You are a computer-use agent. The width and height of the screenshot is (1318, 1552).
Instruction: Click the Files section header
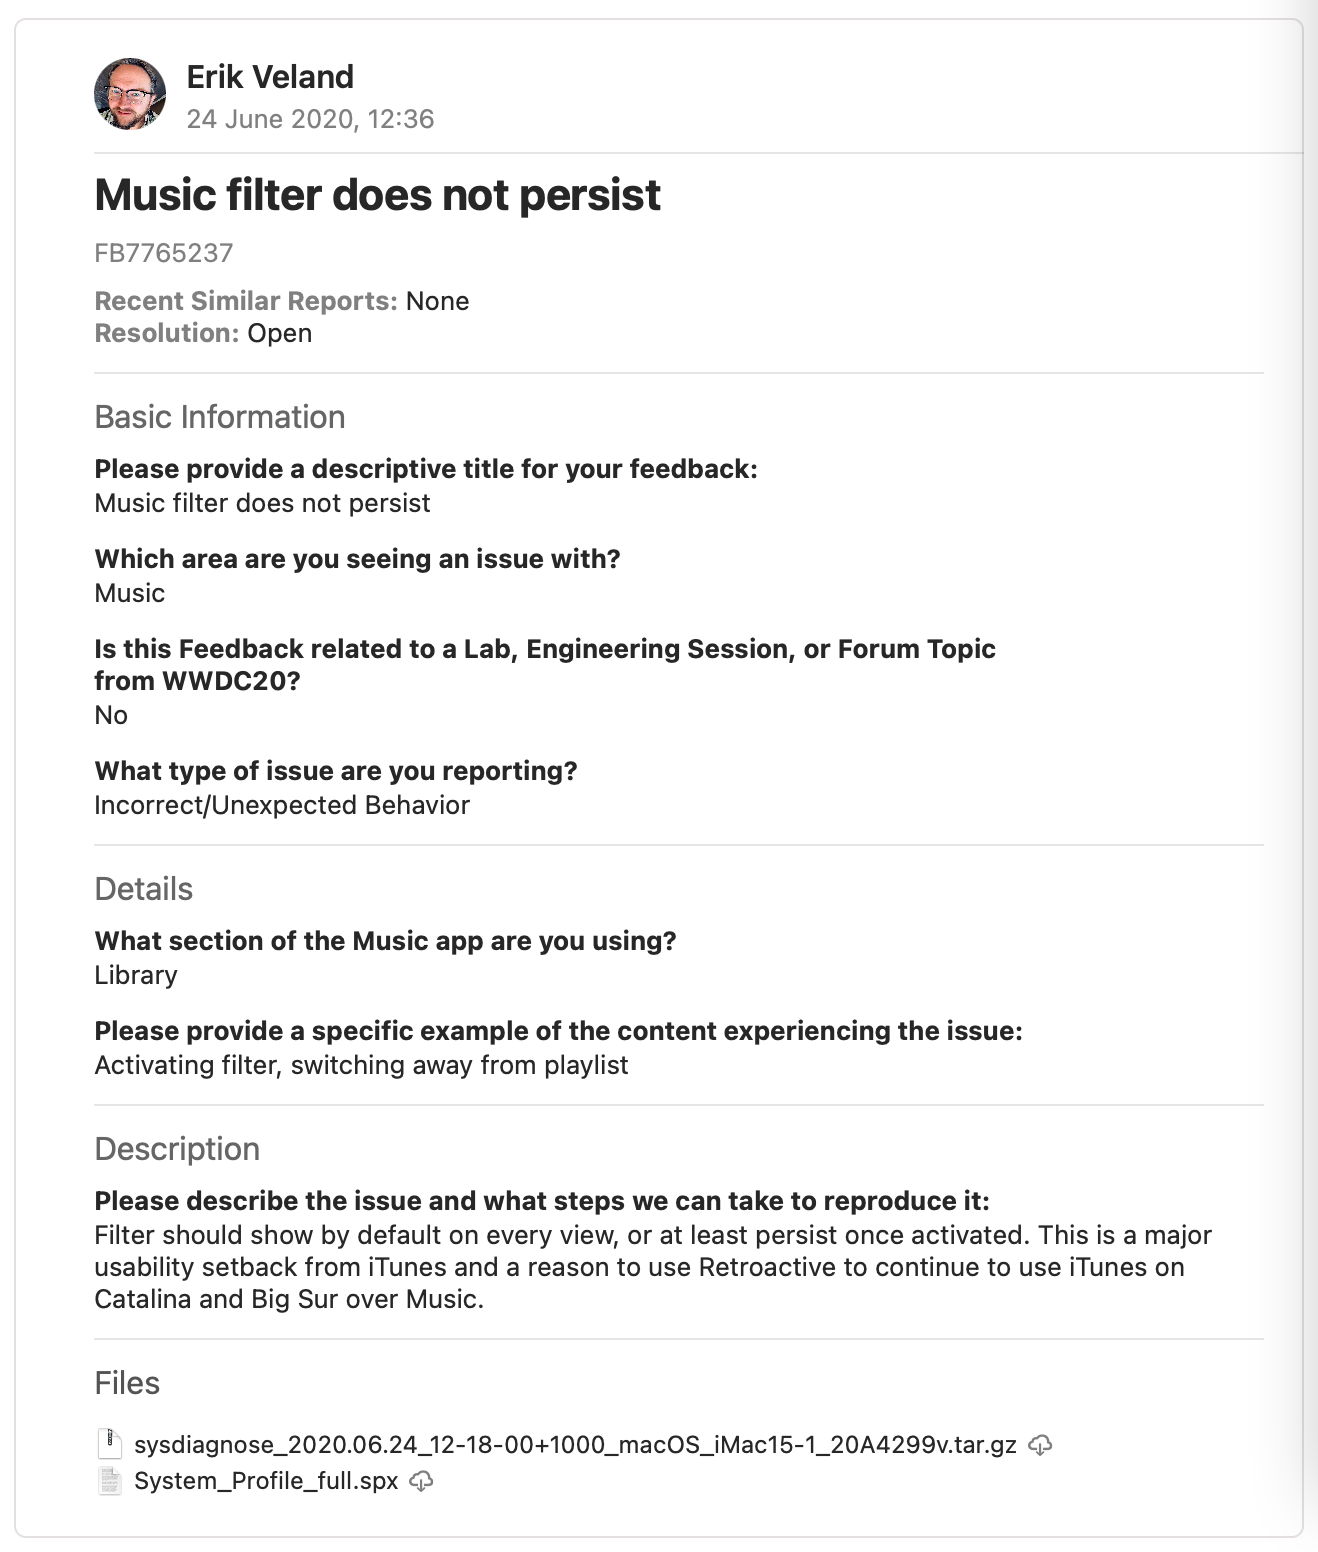pyautogui.click(x=127, y=1383)
